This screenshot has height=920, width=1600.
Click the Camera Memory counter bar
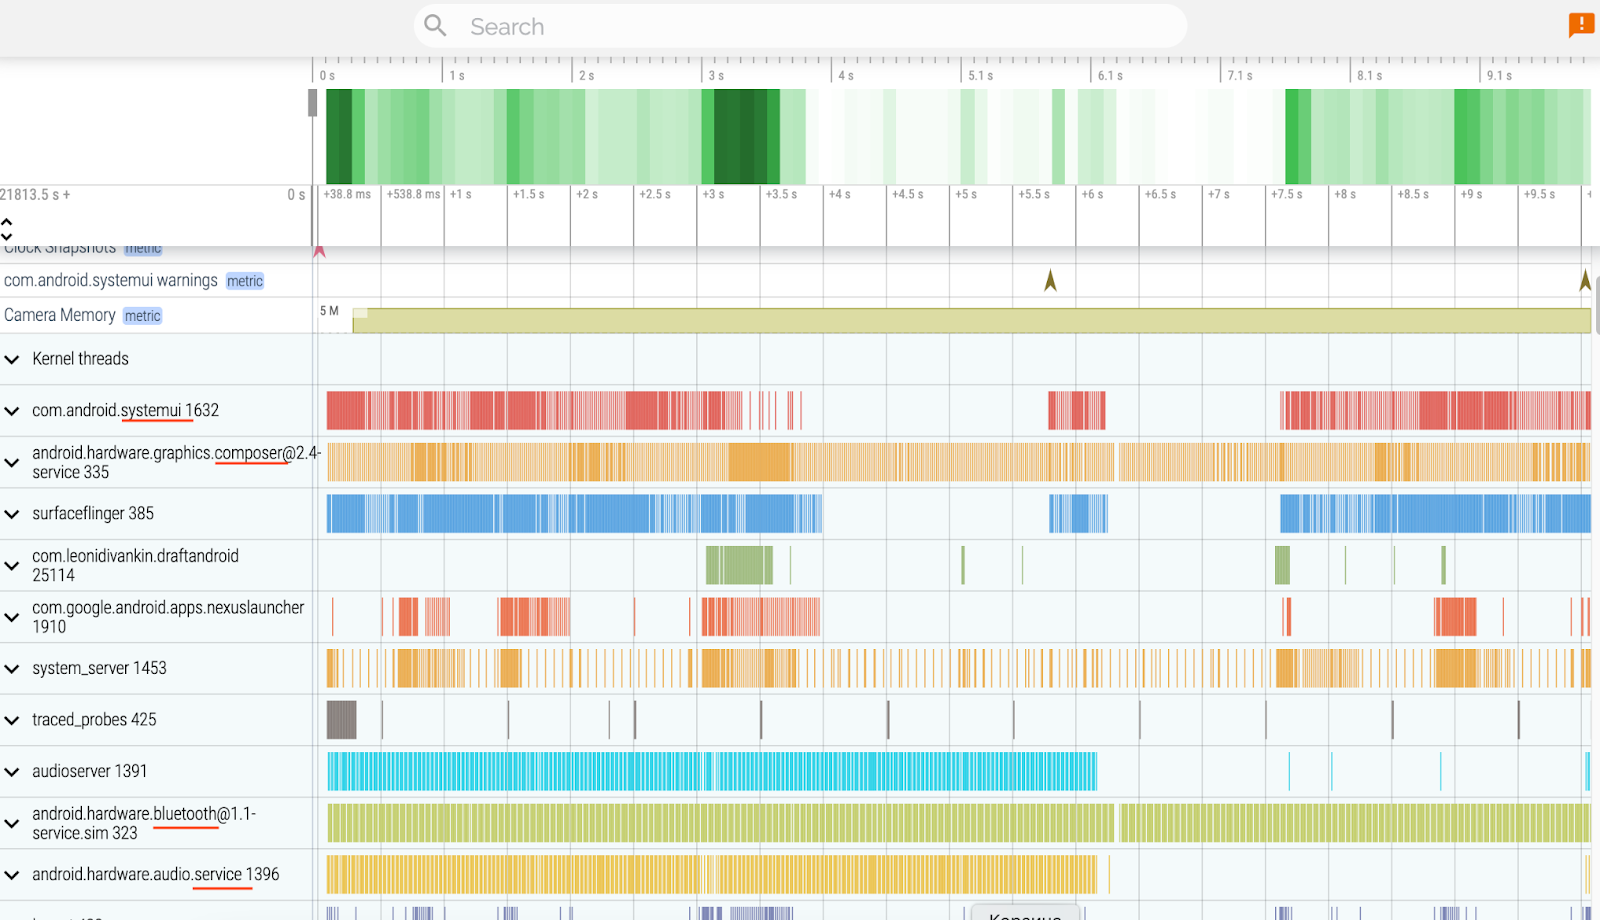click(x=970, y=321)
